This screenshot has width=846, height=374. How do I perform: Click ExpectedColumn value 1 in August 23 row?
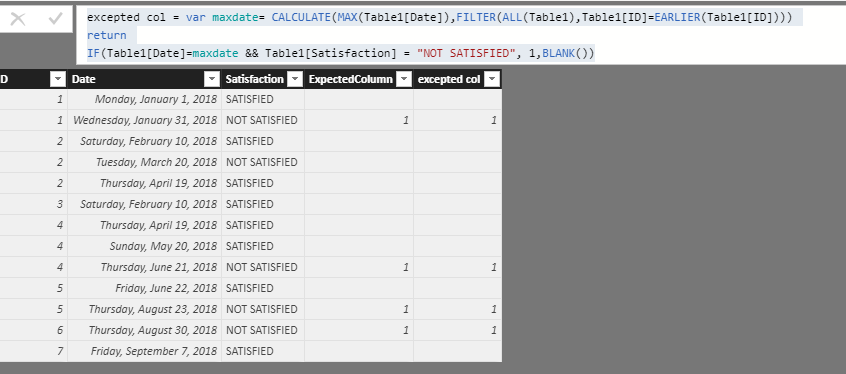point(406,310)
